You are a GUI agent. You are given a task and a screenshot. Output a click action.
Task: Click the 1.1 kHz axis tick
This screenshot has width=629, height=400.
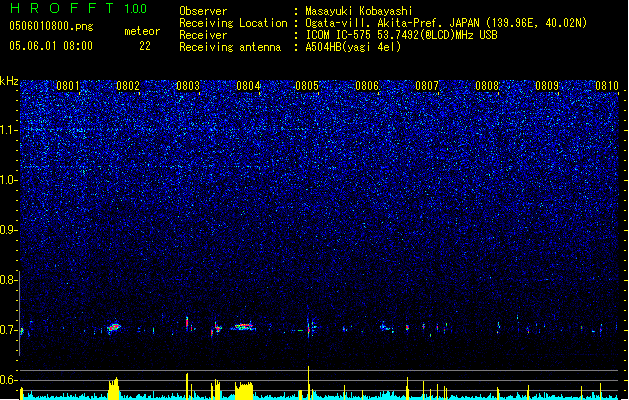coord(9,130)
